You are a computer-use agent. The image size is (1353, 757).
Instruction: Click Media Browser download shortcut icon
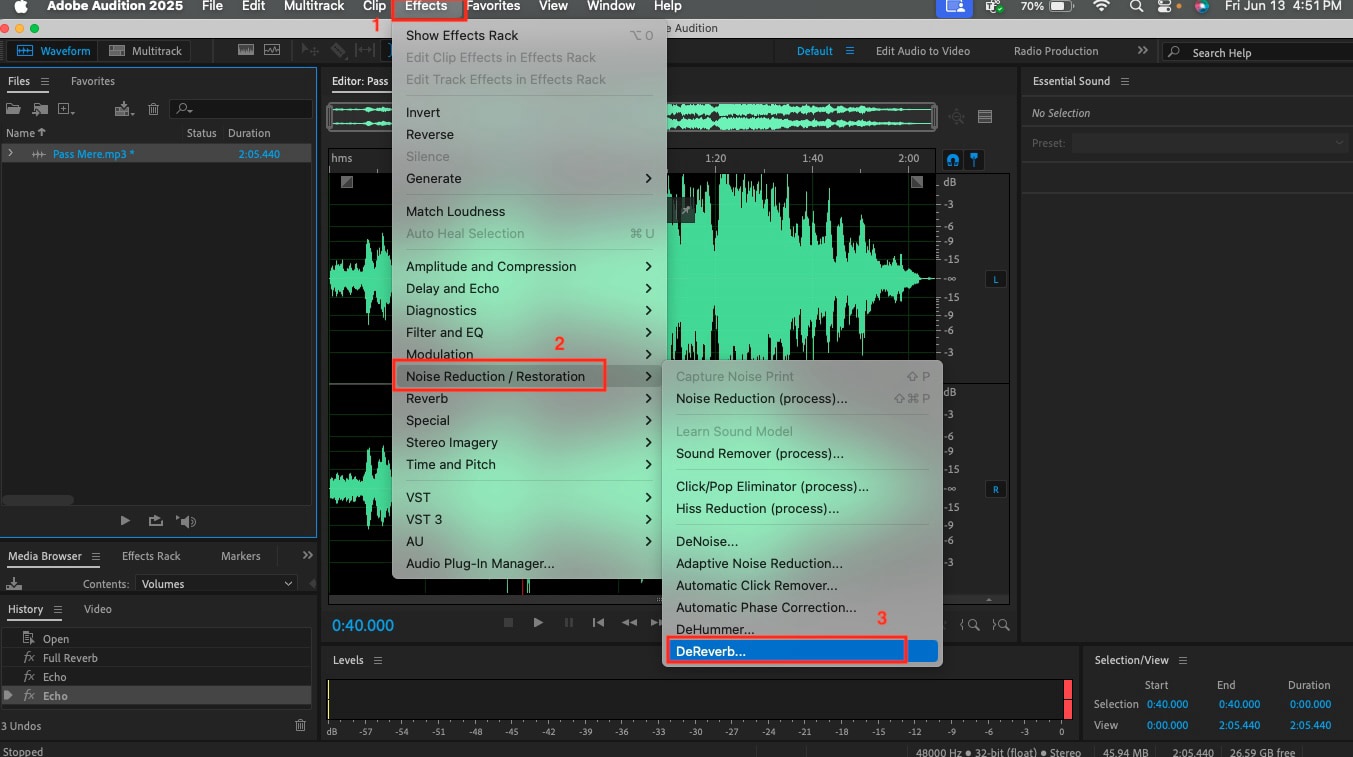[x=14, y=583]
